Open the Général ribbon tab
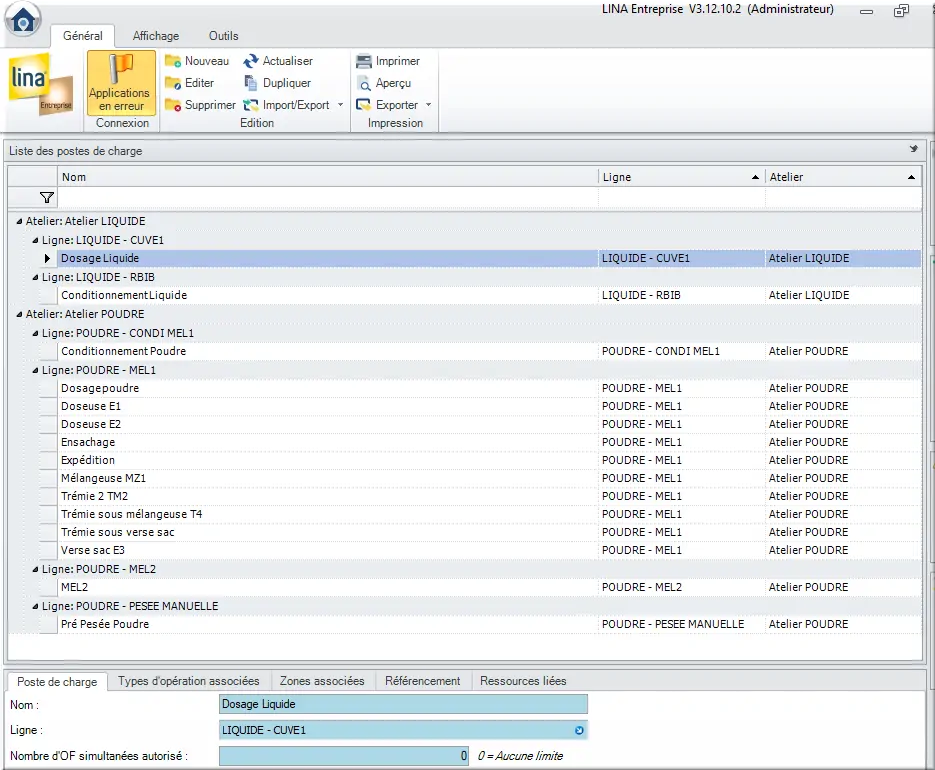Viewport: 935px width, 770px height. (83, 36)
